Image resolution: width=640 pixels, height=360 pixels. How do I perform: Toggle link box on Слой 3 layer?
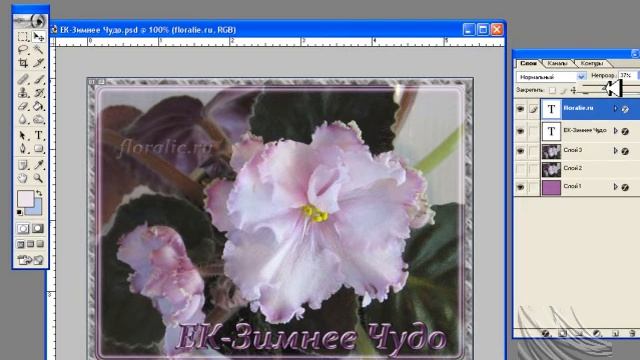point(533,151)
